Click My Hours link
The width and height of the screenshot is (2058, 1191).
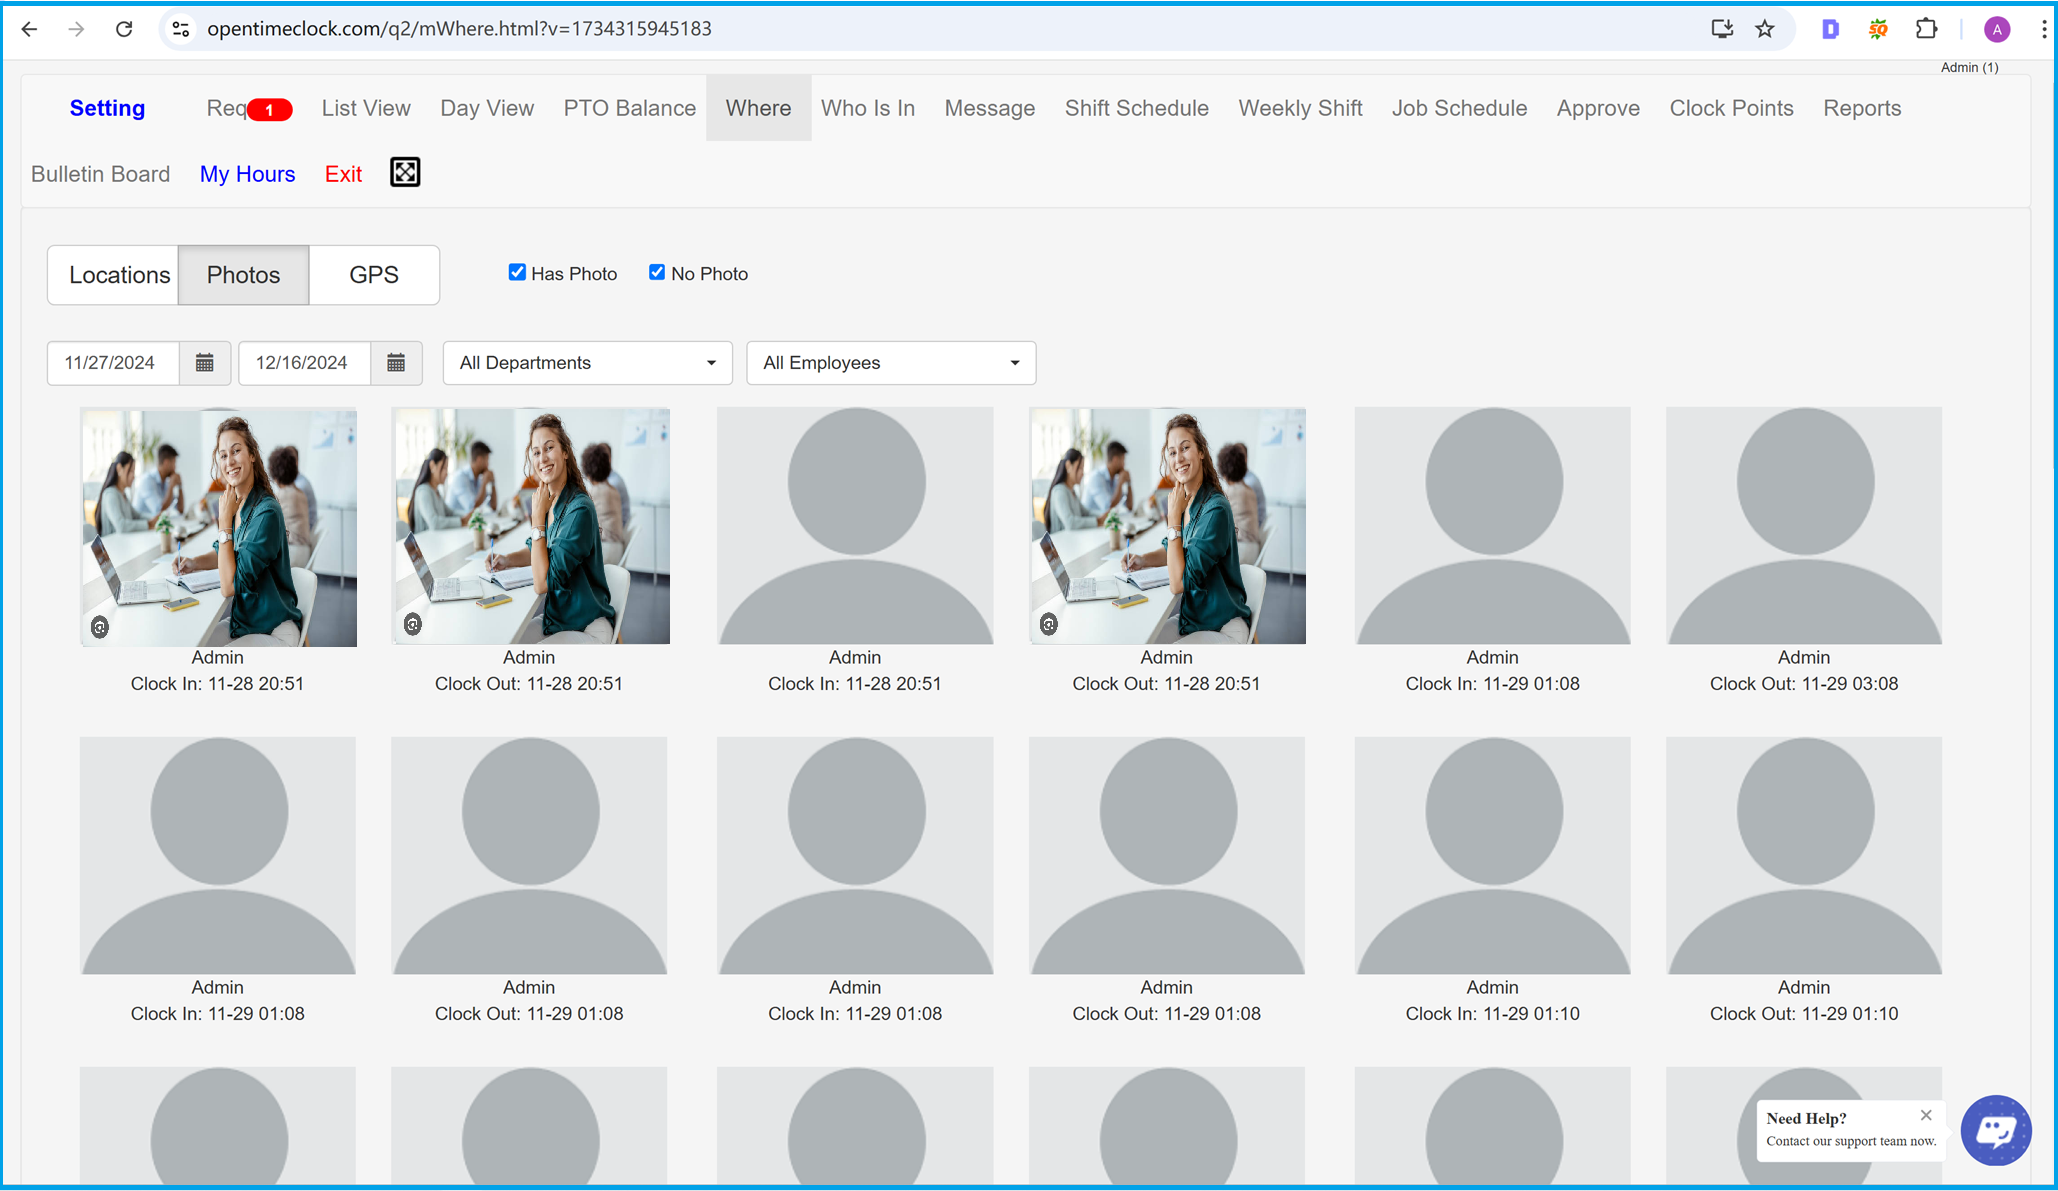(x=248, y=173)
